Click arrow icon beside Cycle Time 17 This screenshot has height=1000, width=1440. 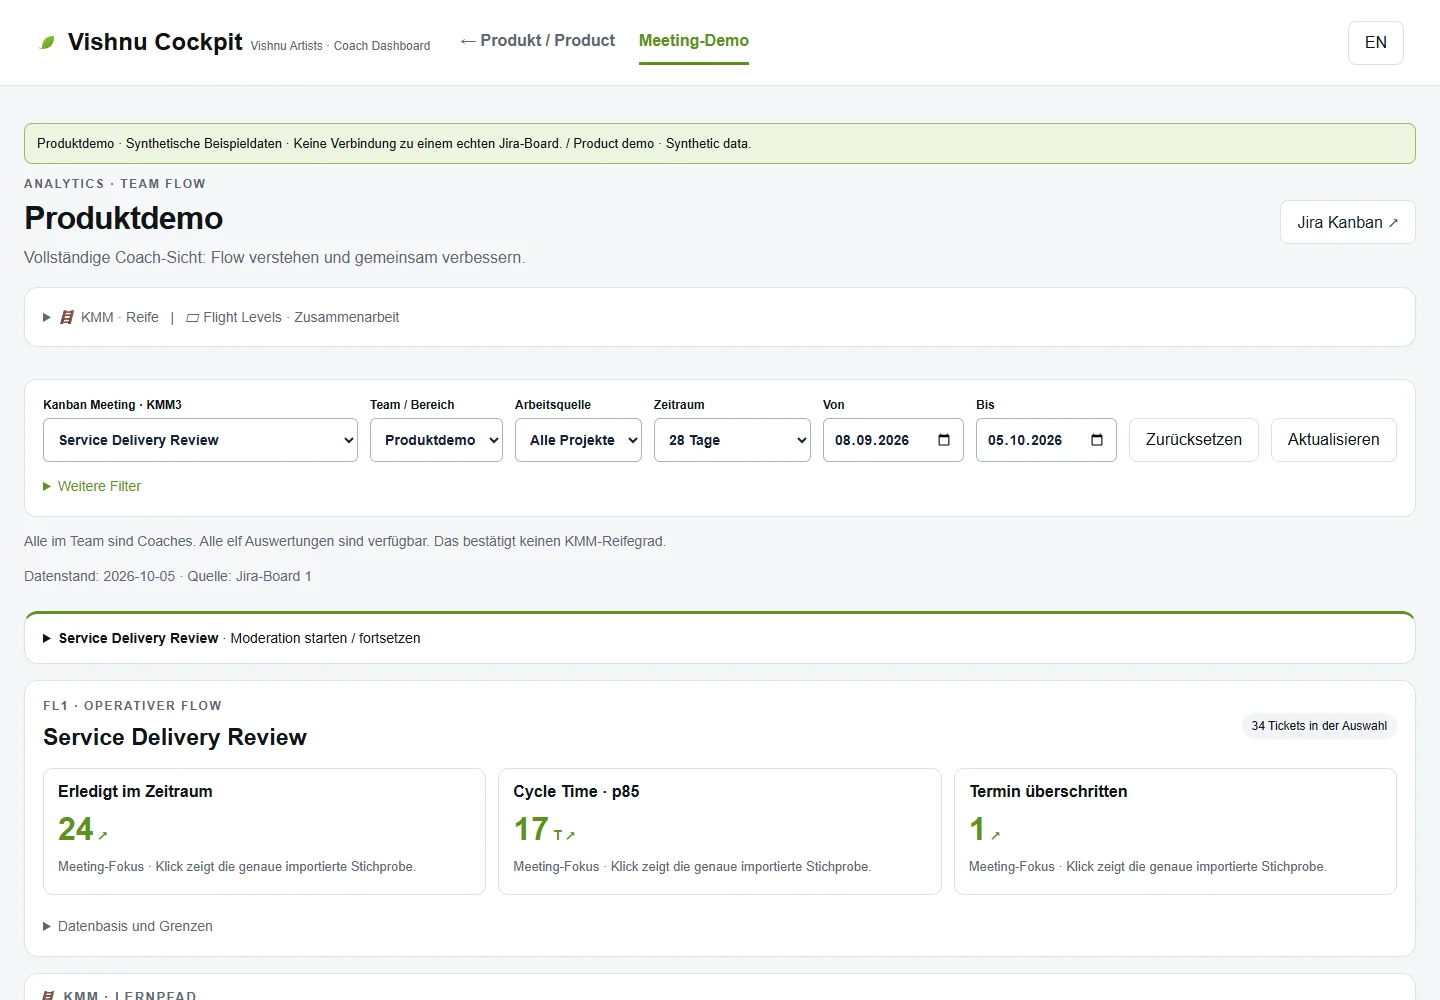571,835
